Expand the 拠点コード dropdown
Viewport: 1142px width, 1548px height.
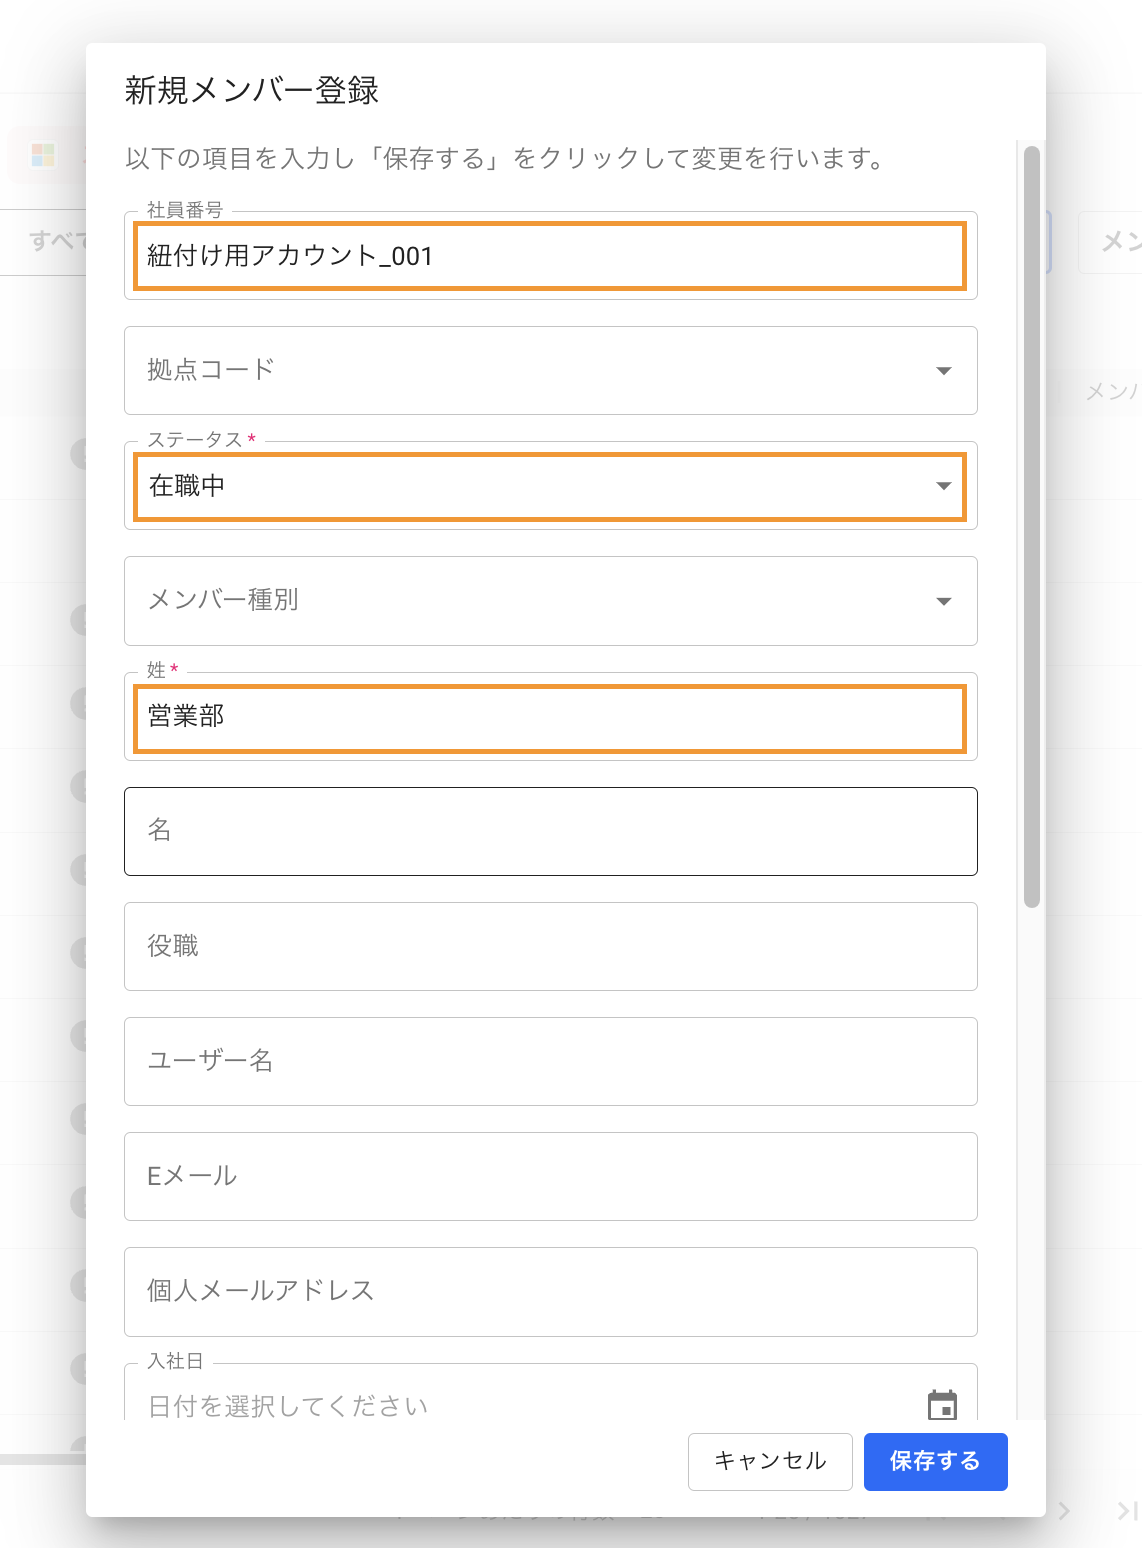coord(943,371)
